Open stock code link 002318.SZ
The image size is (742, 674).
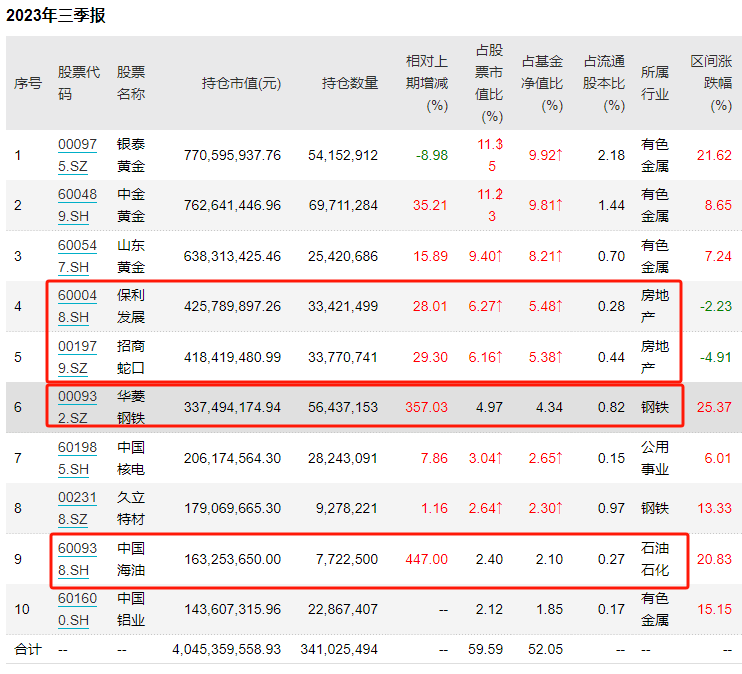(x=78, y=508)
